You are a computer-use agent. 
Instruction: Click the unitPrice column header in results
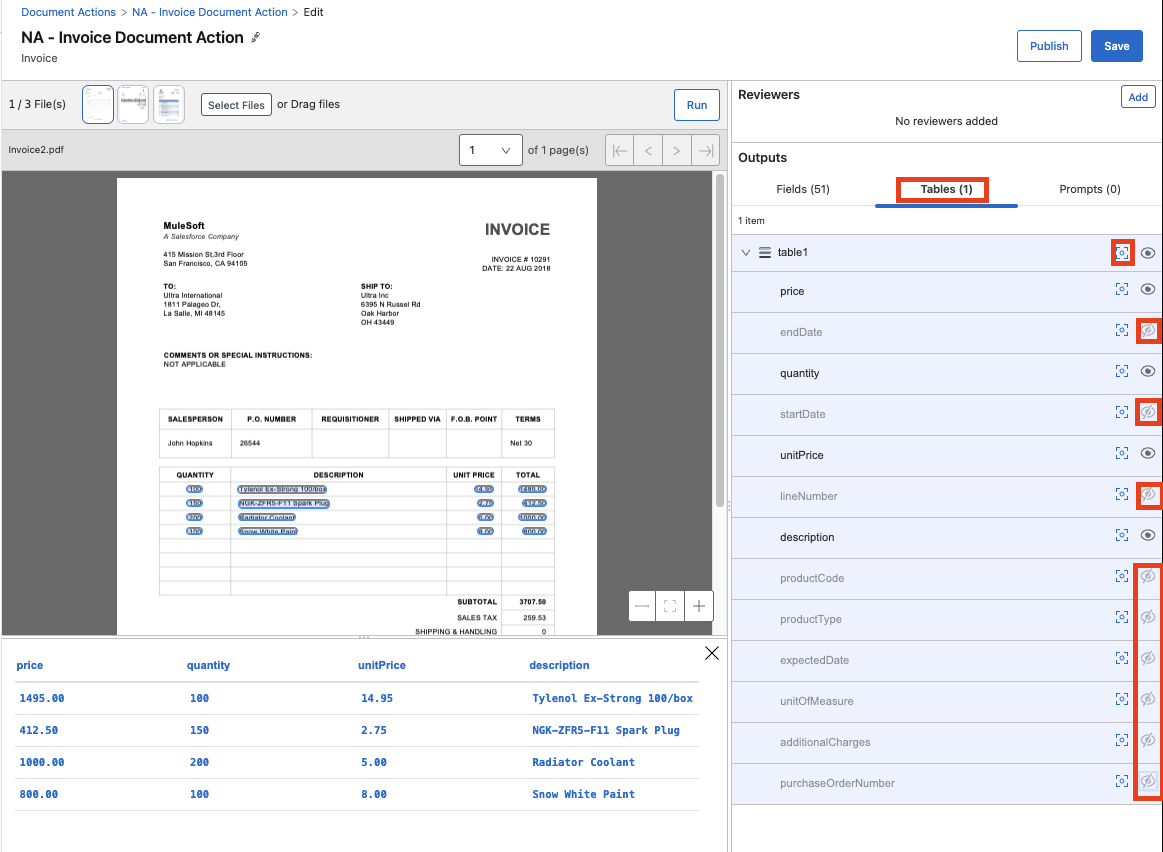(381, 665)
